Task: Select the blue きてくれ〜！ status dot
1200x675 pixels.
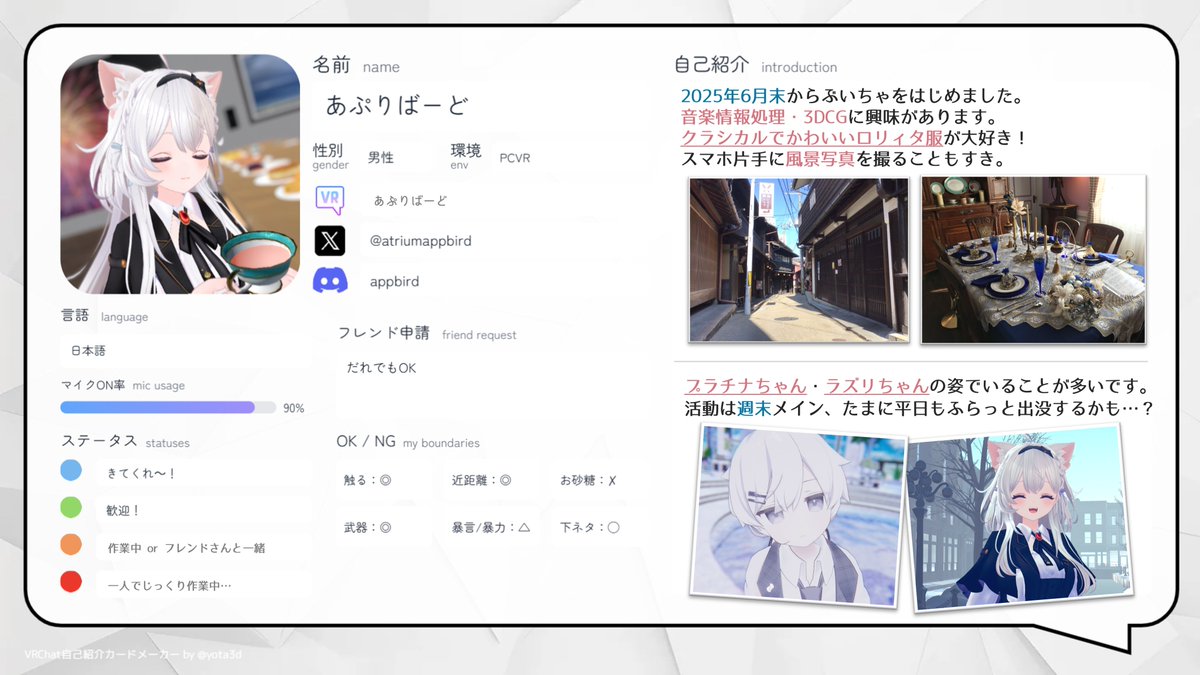Action: [70, 469]
